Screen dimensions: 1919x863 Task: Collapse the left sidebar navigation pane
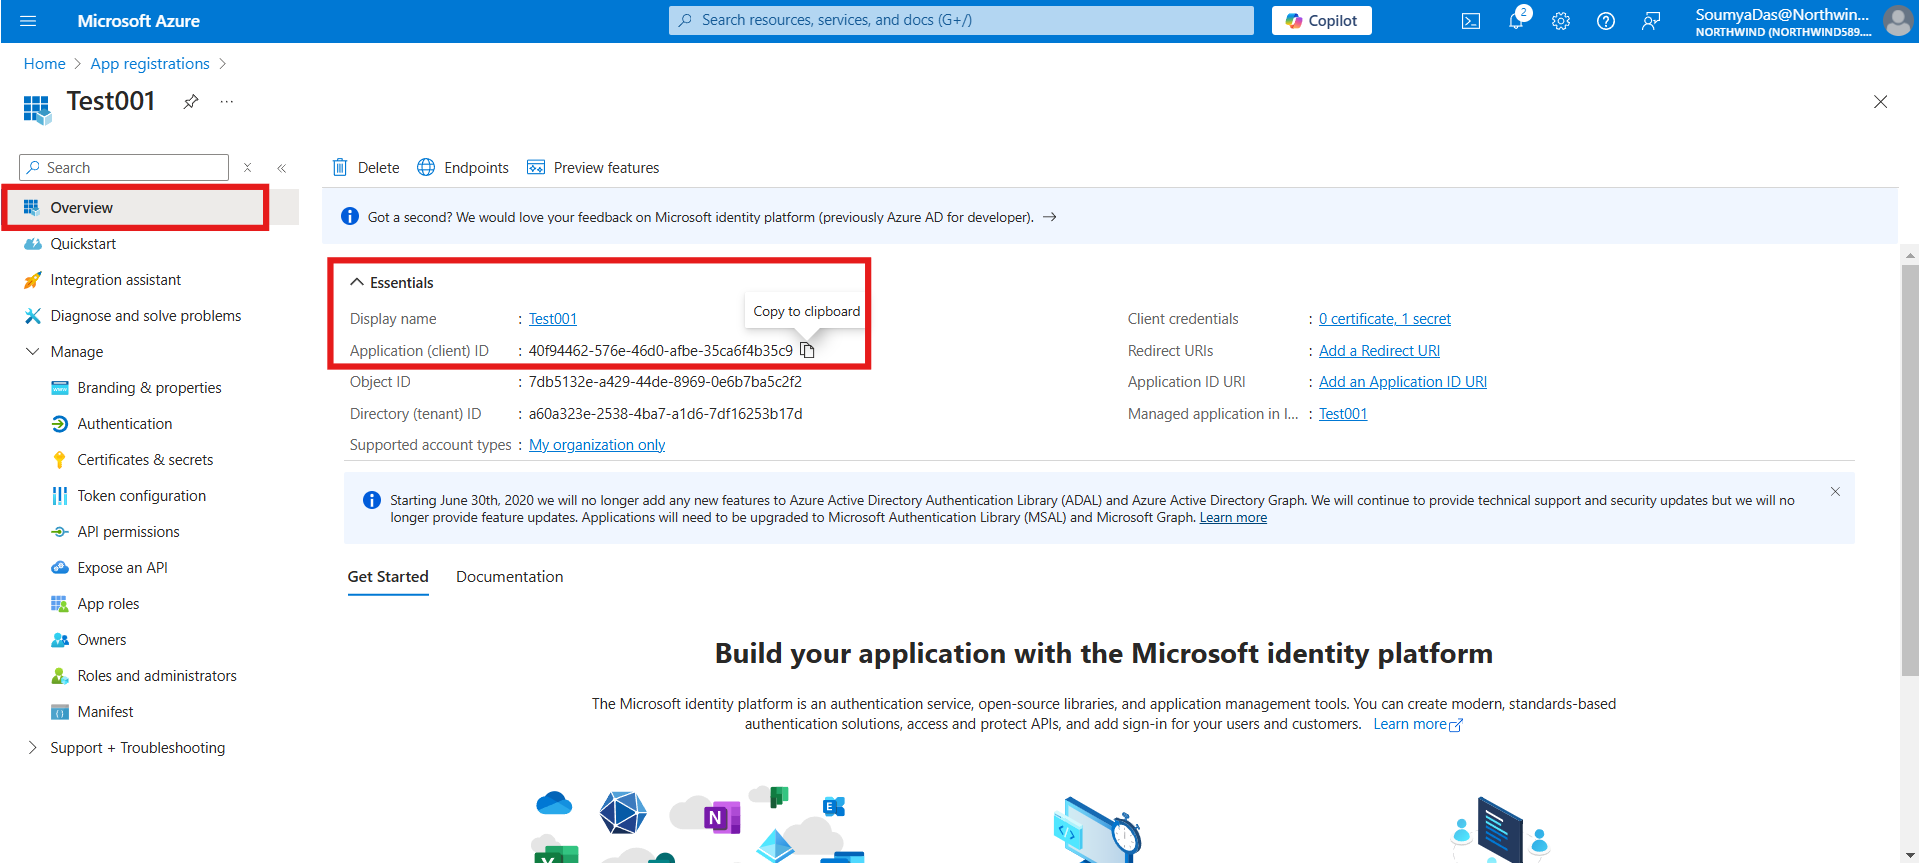[282, 168]
